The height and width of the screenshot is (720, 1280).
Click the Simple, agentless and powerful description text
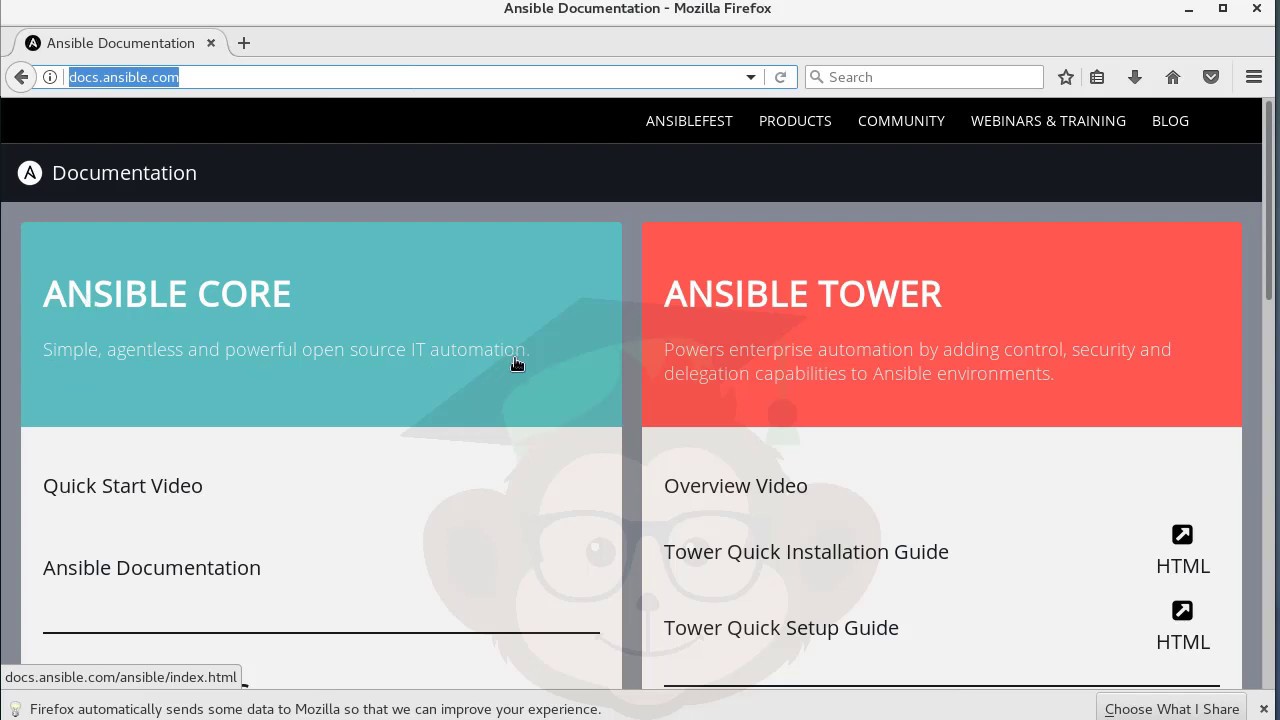pyautogui.click(x=286, y=350)
